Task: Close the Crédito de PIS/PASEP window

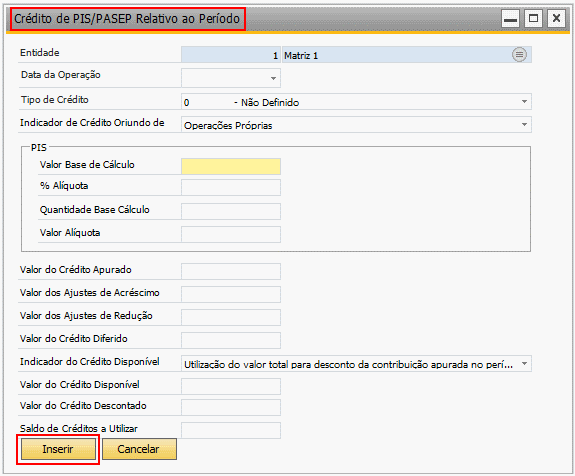Action: [556, 18]
